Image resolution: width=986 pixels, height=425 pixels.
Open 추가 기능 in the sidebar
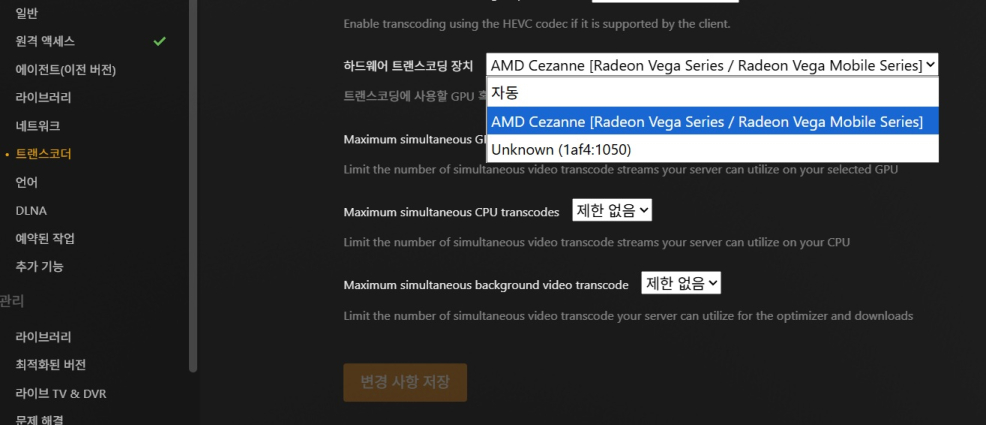[x=40, y=267]
